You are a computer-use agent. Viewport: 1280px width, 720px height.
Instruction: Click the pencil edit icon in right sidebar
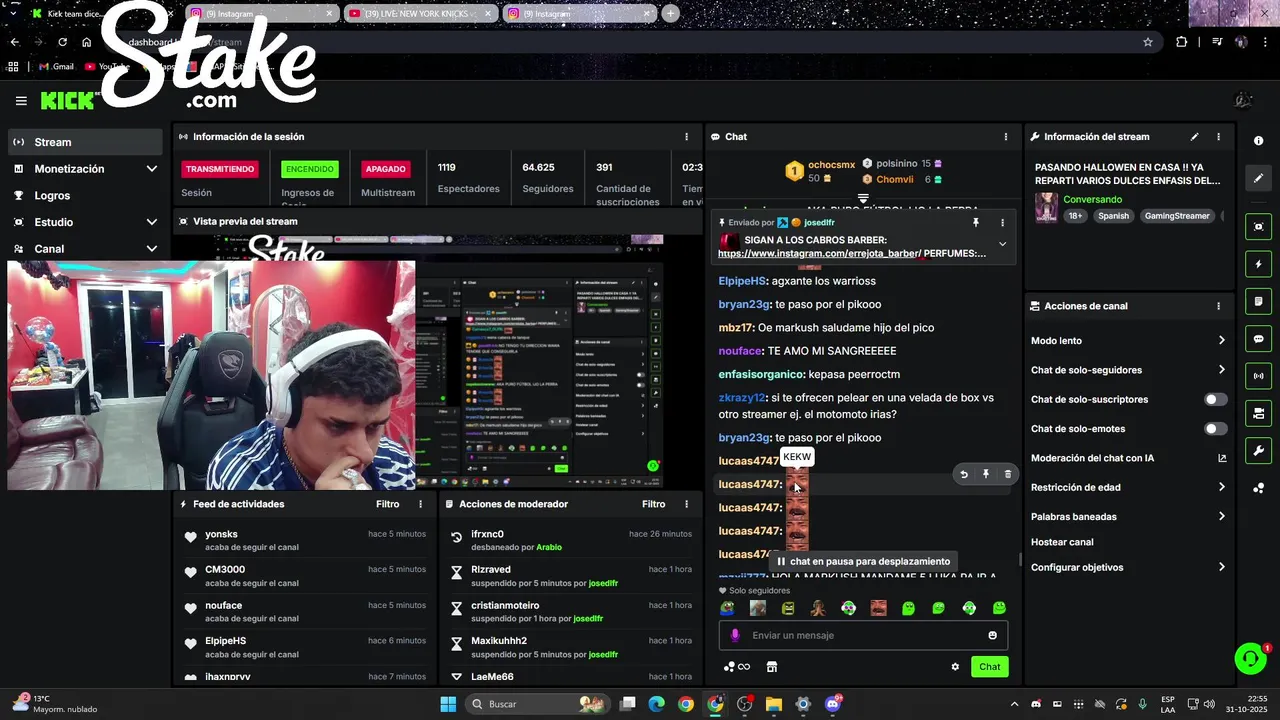[1259, 178]
